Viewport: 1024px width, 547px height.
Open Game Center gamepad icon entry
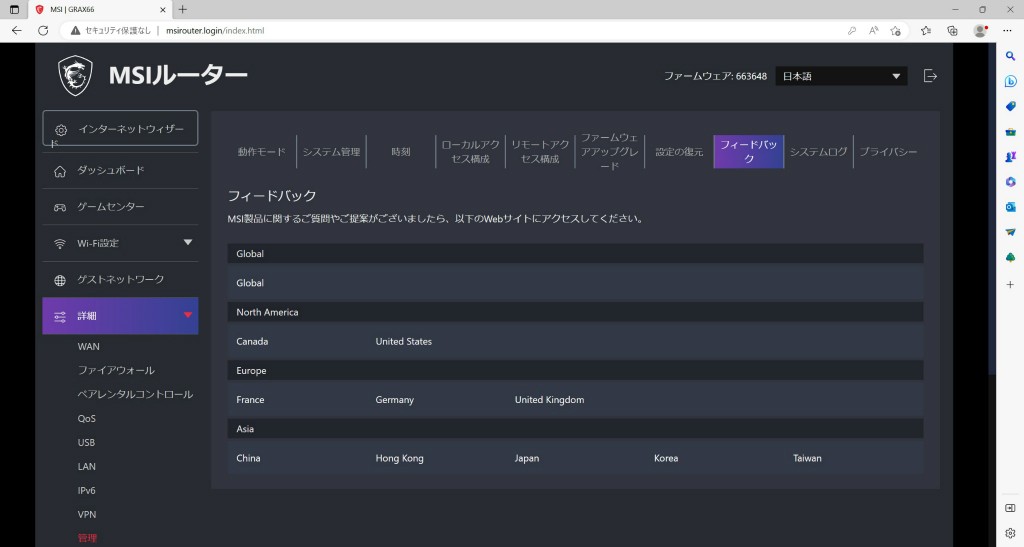tap(60, 207)
